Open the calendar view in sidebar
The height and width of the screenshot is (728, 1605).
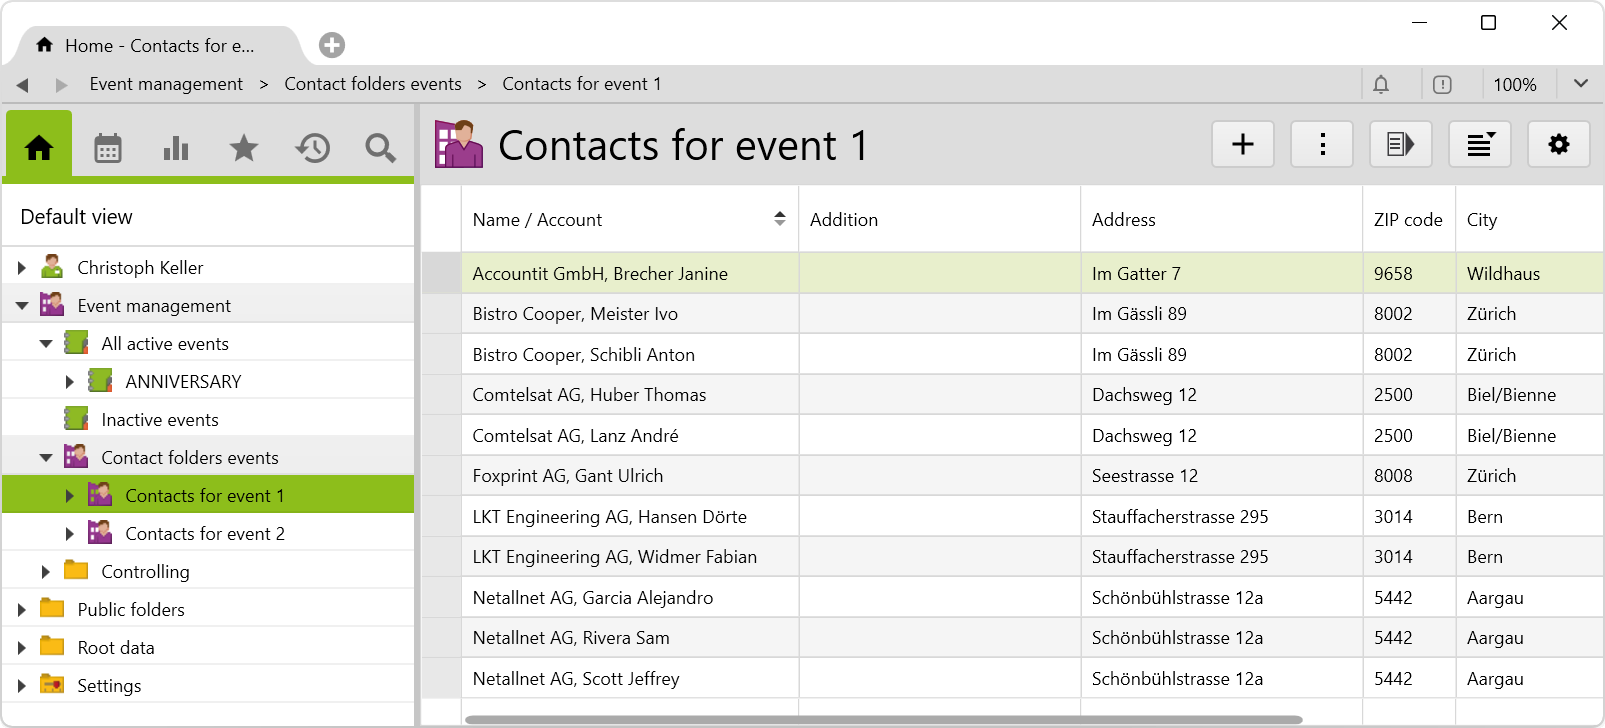(108, 148)
